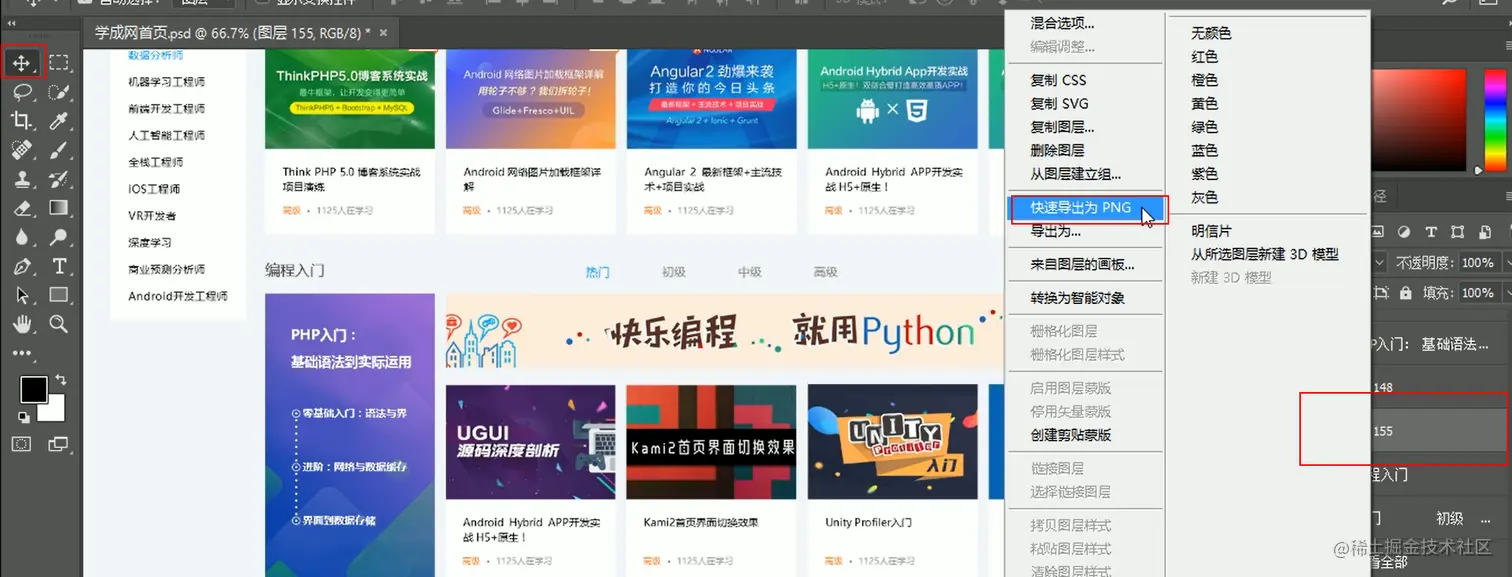Reset to default foreground and background colors
Viewport: 1512px width, 577px height.
click(23, 417)
